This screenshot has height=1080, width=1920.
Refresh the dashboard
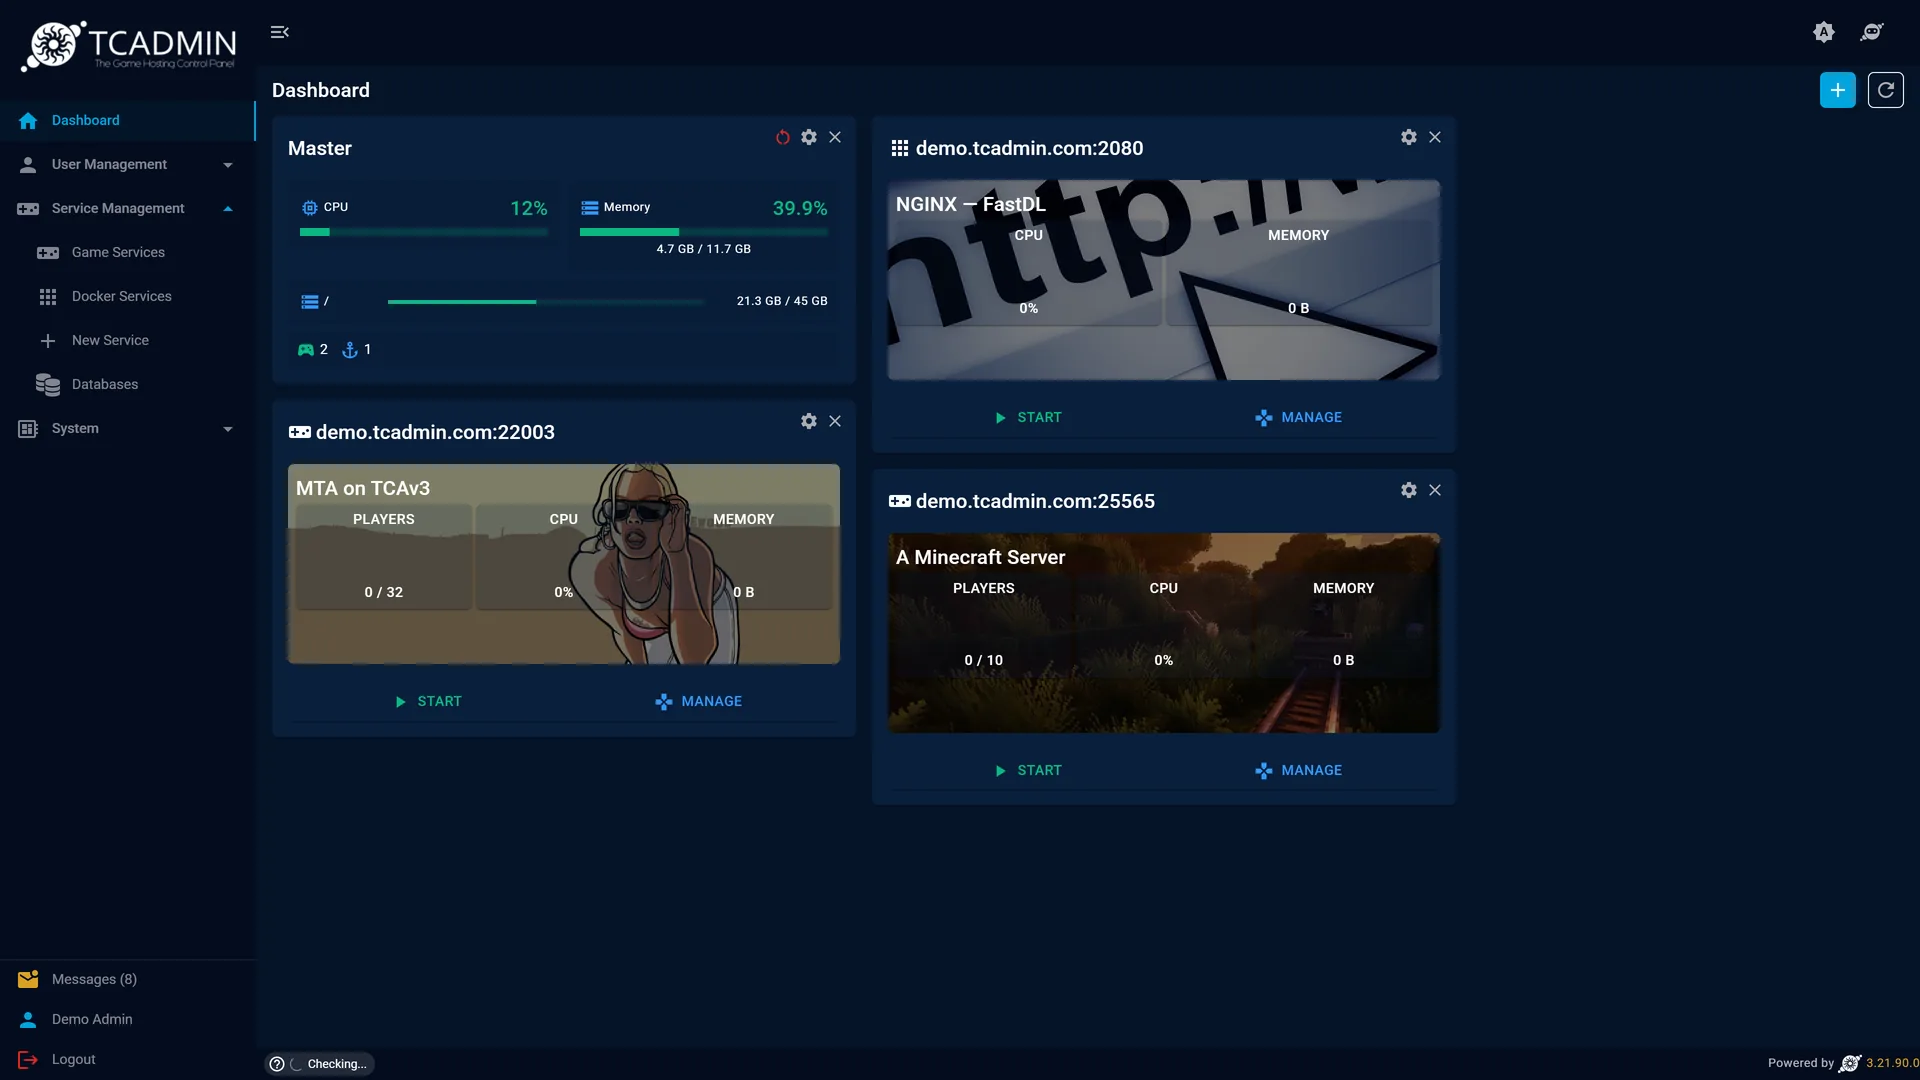(x=1886, y=90)
